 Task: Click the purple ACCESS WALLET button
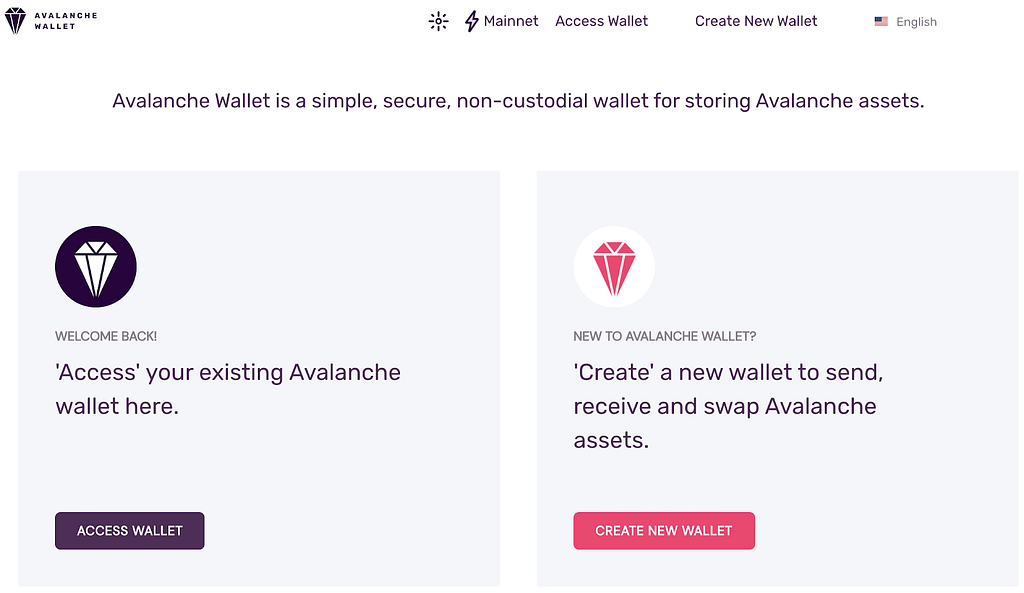[x=129, y=530]
